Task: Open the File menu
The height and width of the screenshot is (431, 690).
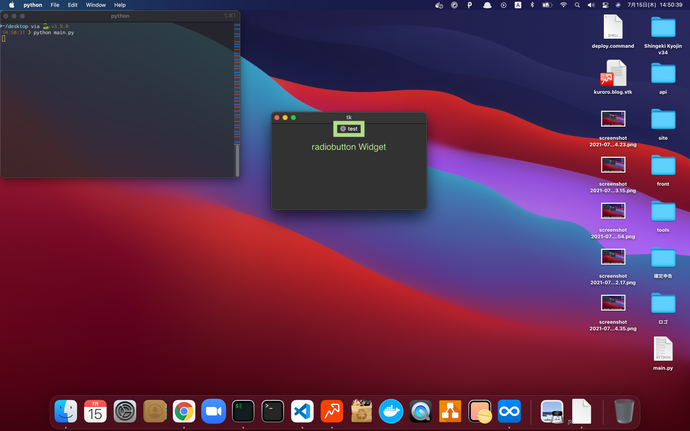Action: click(55, 5)
